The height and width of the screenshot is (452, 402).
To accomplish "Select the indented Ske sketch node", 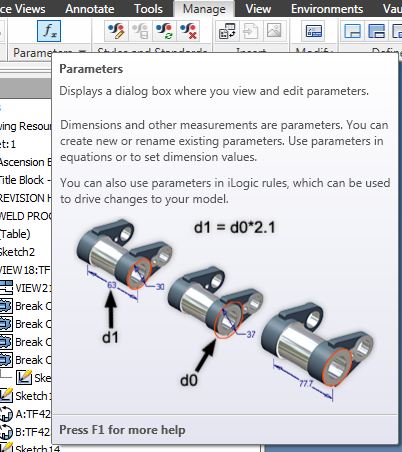I will [x=43, y=378].
